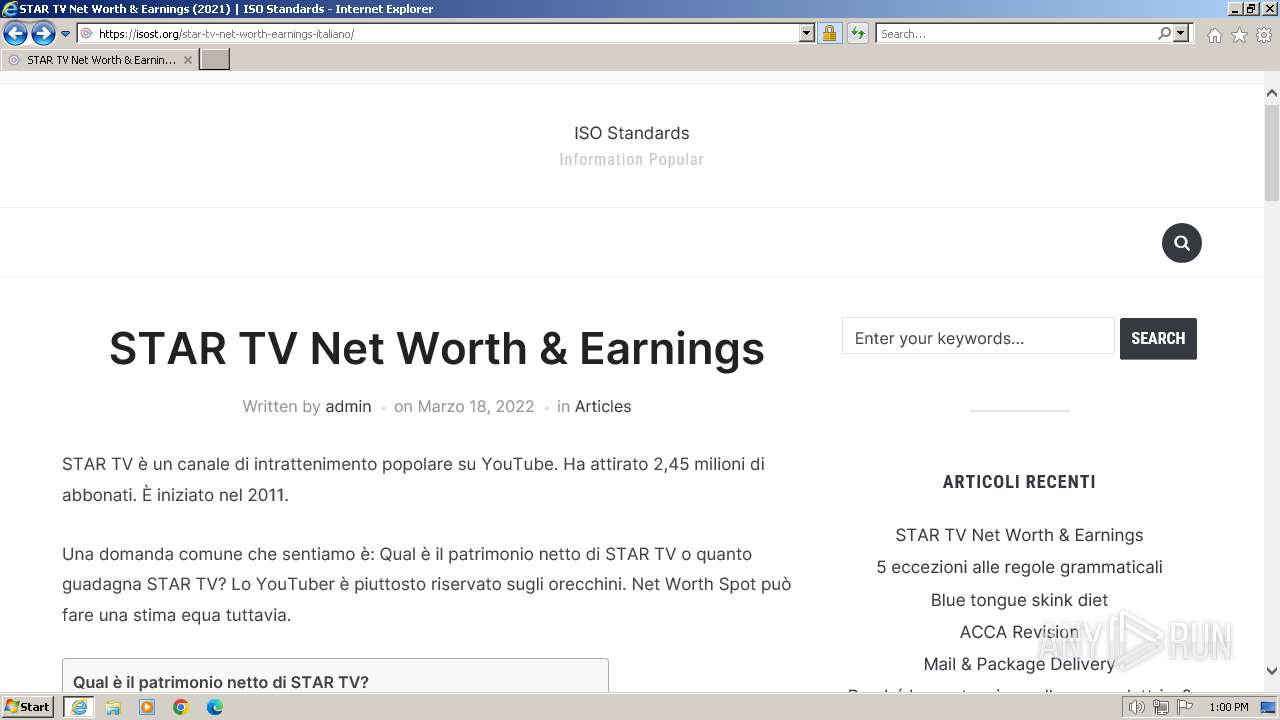Open the volume speaker tray icon
Viewport: 1280px width, 720px height.
[x=1136, y=707]
